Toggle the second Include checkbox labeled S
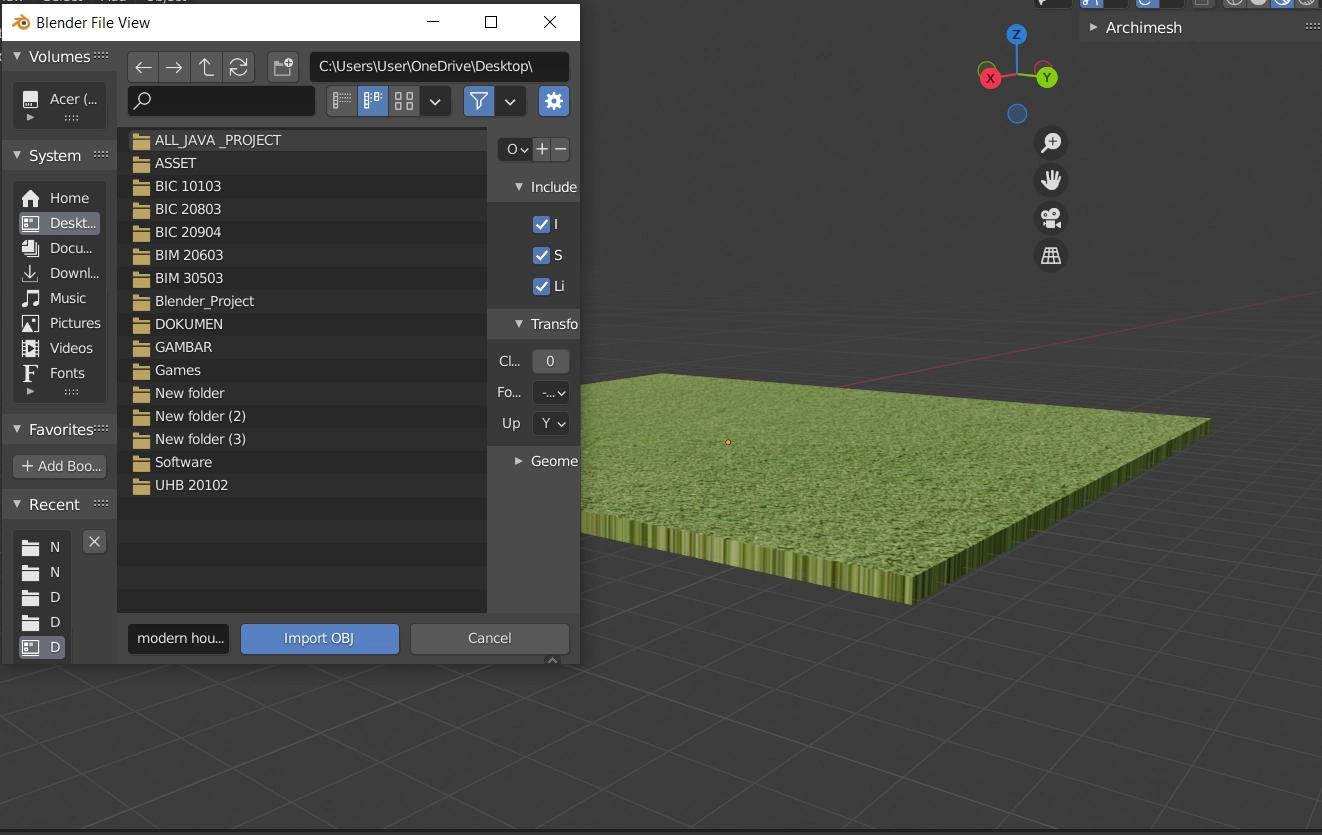 click(x=542, y=255)
